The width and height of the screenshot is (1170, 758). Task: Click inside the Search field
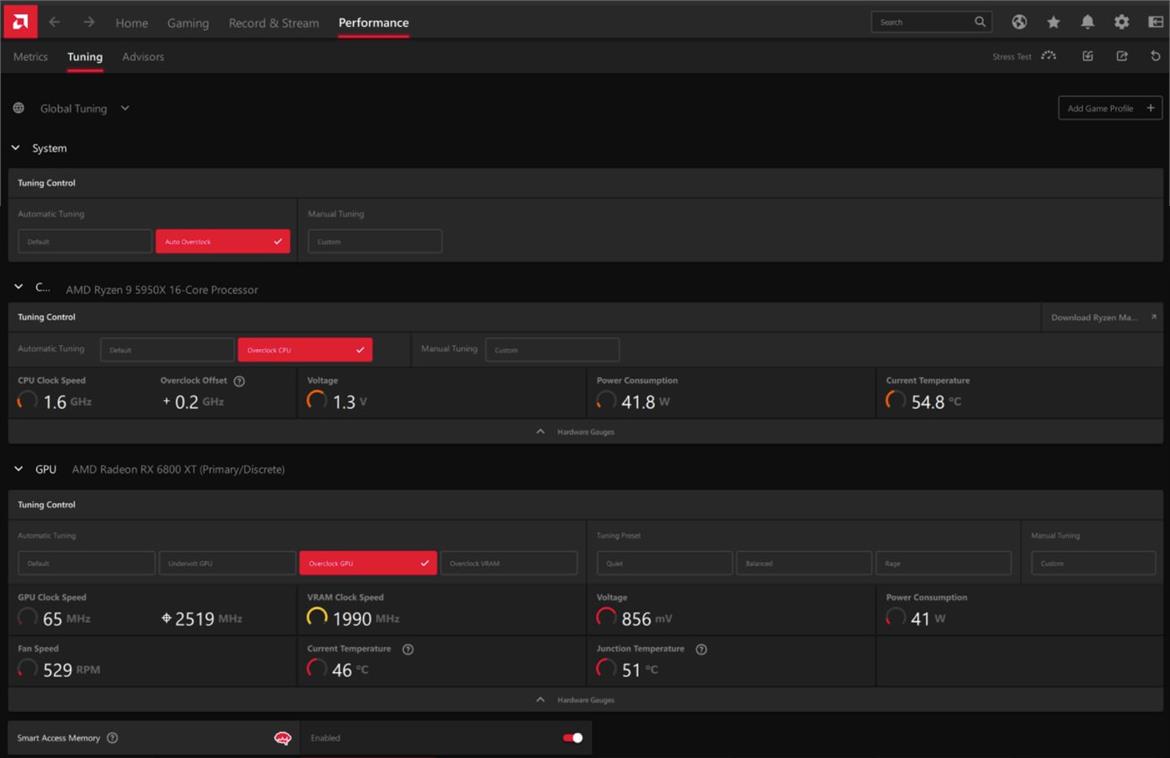(925, 21)
